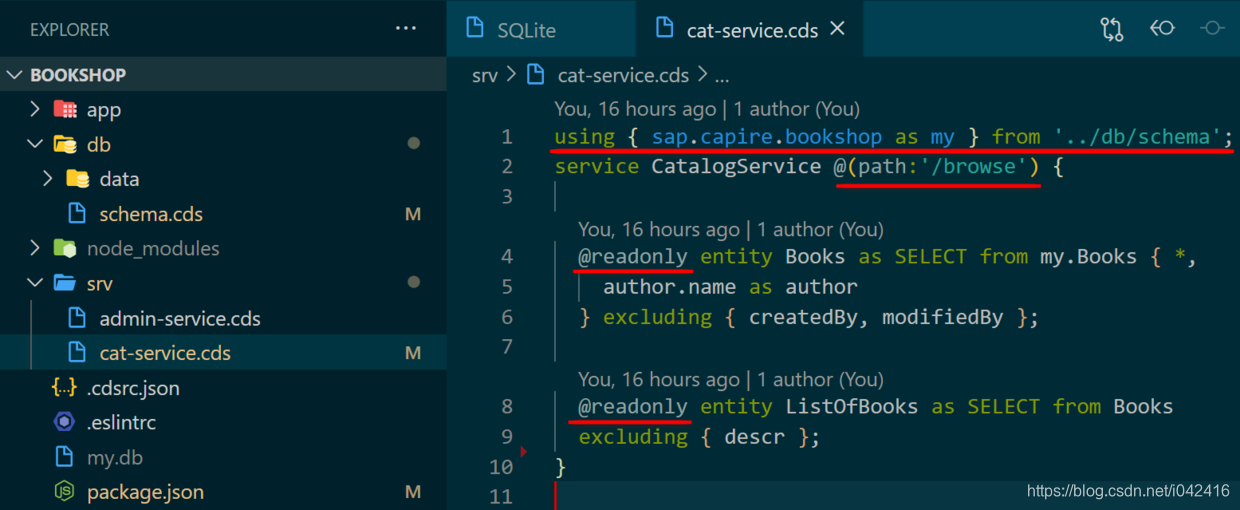Expand the app folder chevron
Viewport: 1240px width, 510px height.
click(35, 110)
